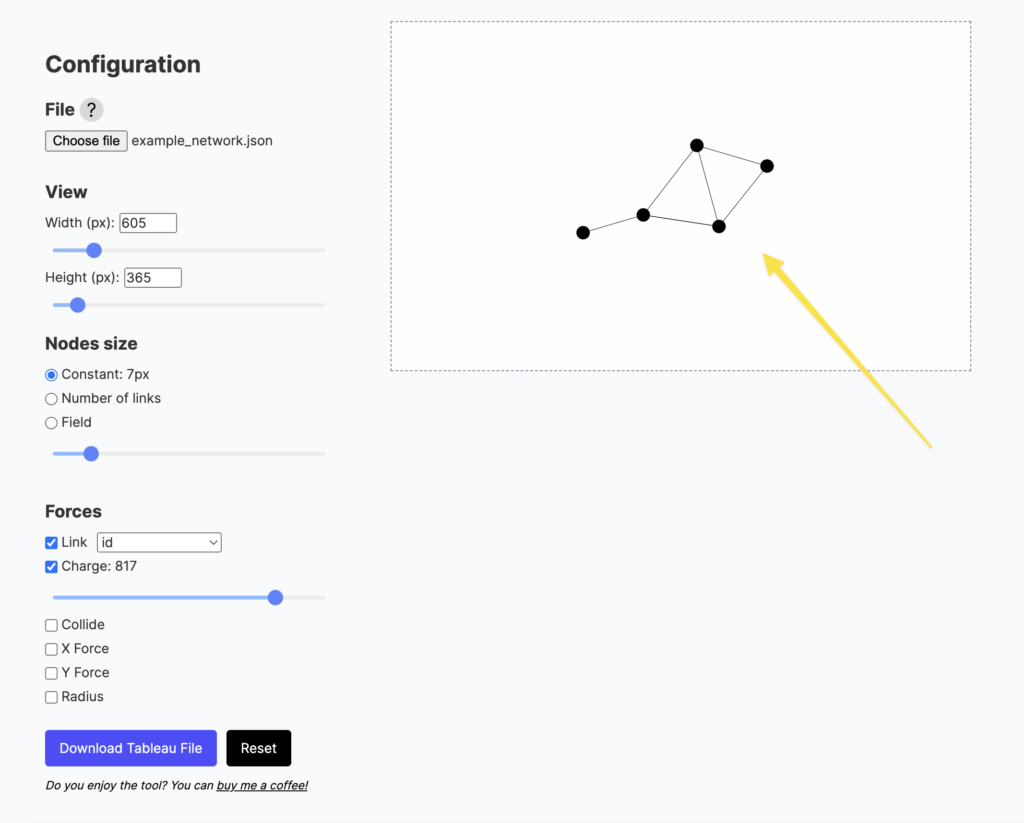Click the Width (px) input field
1024x823 pixels.
click(x=148, y=223)
